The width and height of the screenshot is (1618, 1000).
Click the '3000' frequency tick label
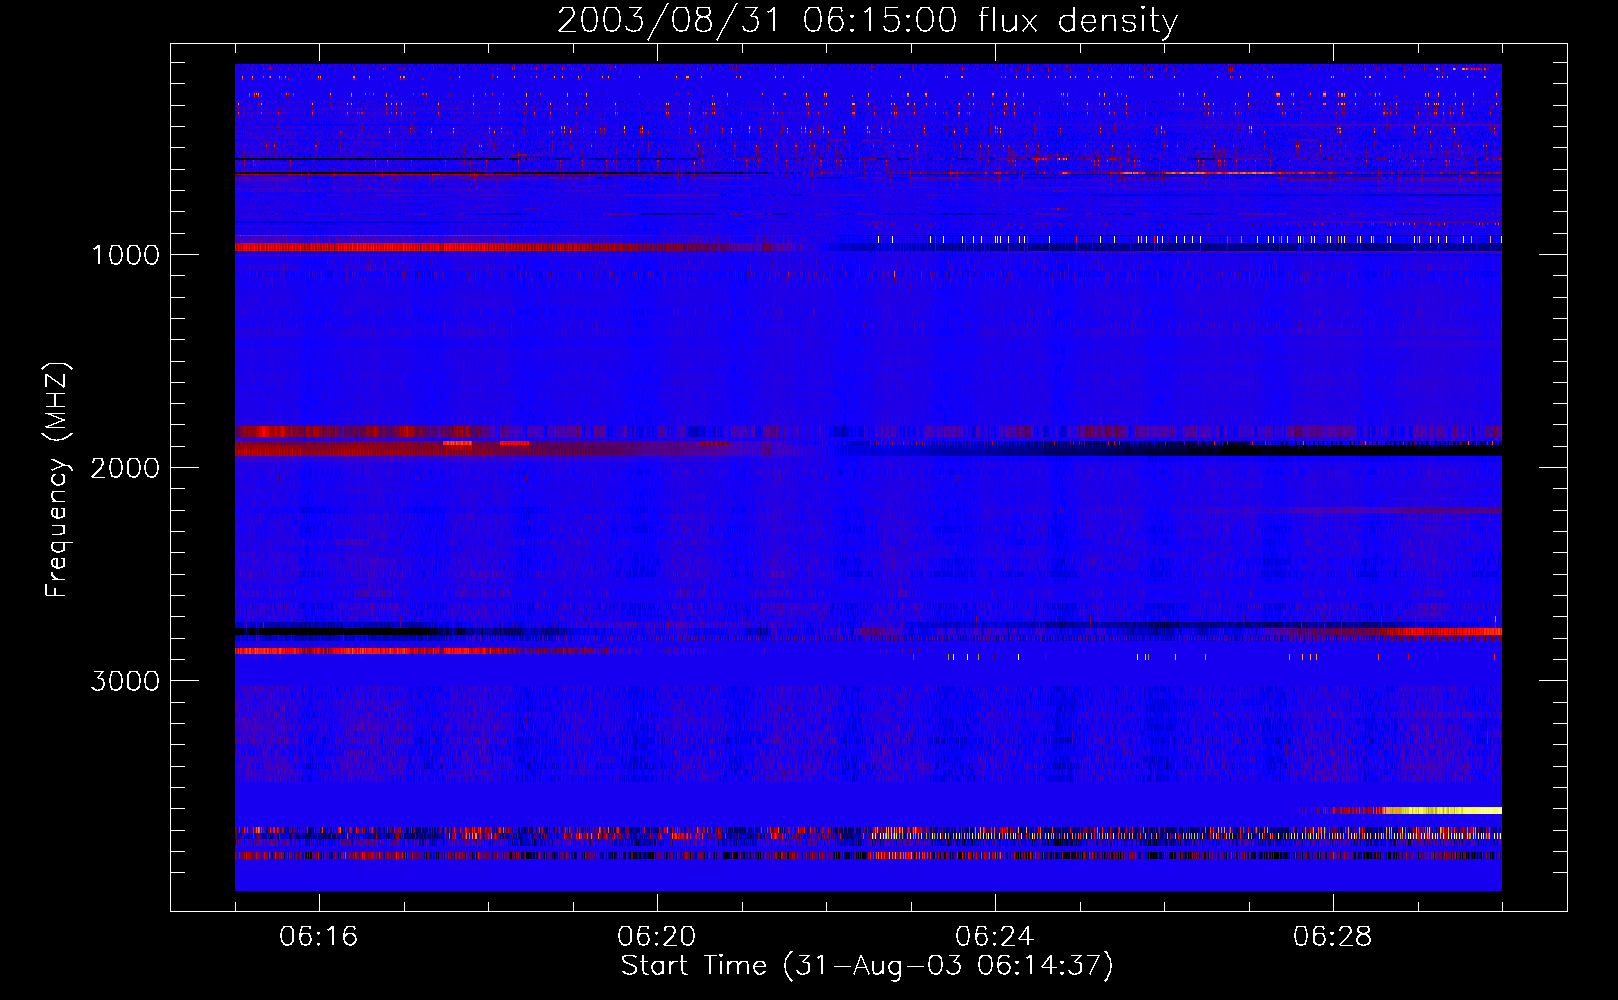[125, 681]
